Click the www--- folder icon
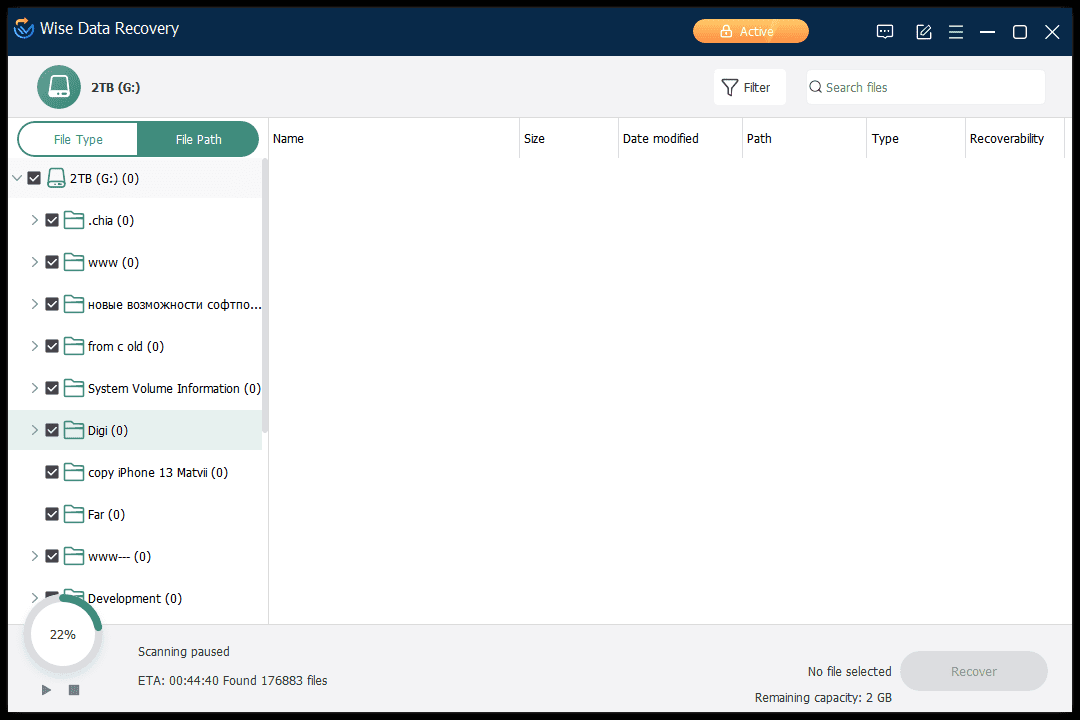 [x=74, y=557]
